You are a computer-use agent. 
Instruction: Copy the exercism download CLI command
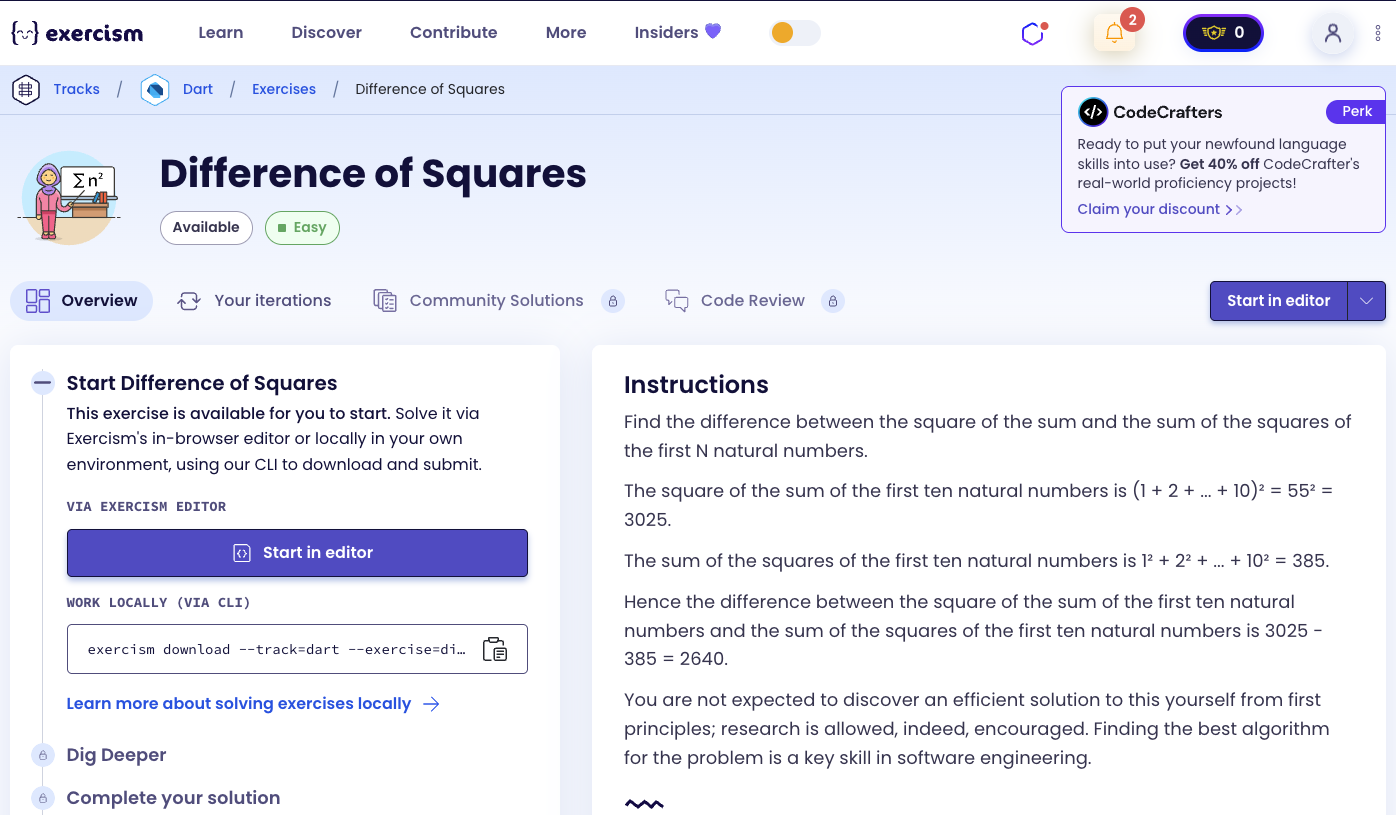(x=496, y=649)
